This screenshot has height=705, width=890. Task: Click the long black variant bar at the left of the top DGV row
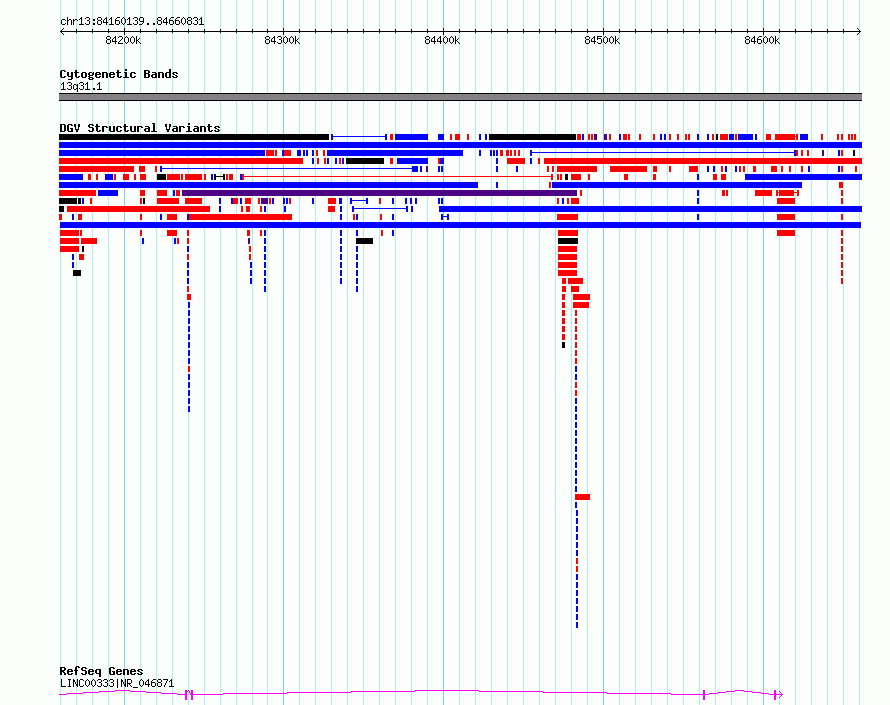[x=194, y=137]
